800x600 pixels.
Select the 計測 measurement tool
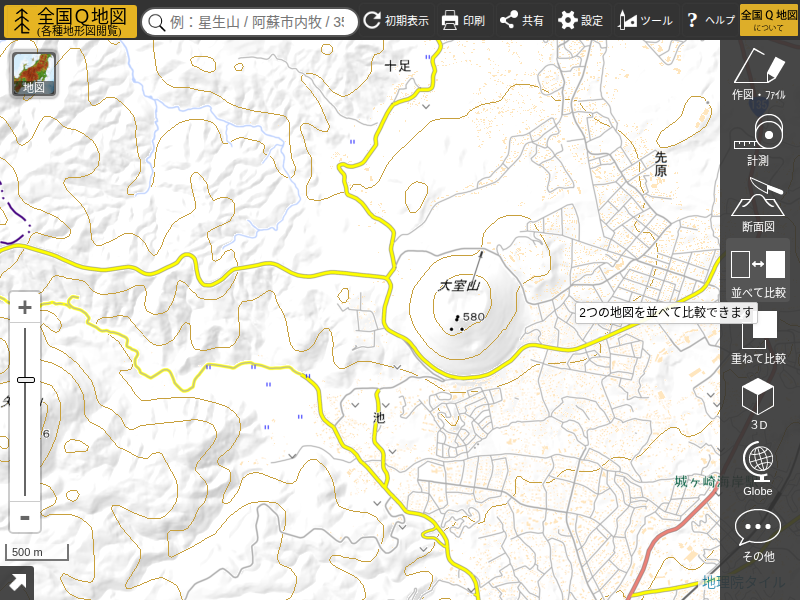coord(758,140)
